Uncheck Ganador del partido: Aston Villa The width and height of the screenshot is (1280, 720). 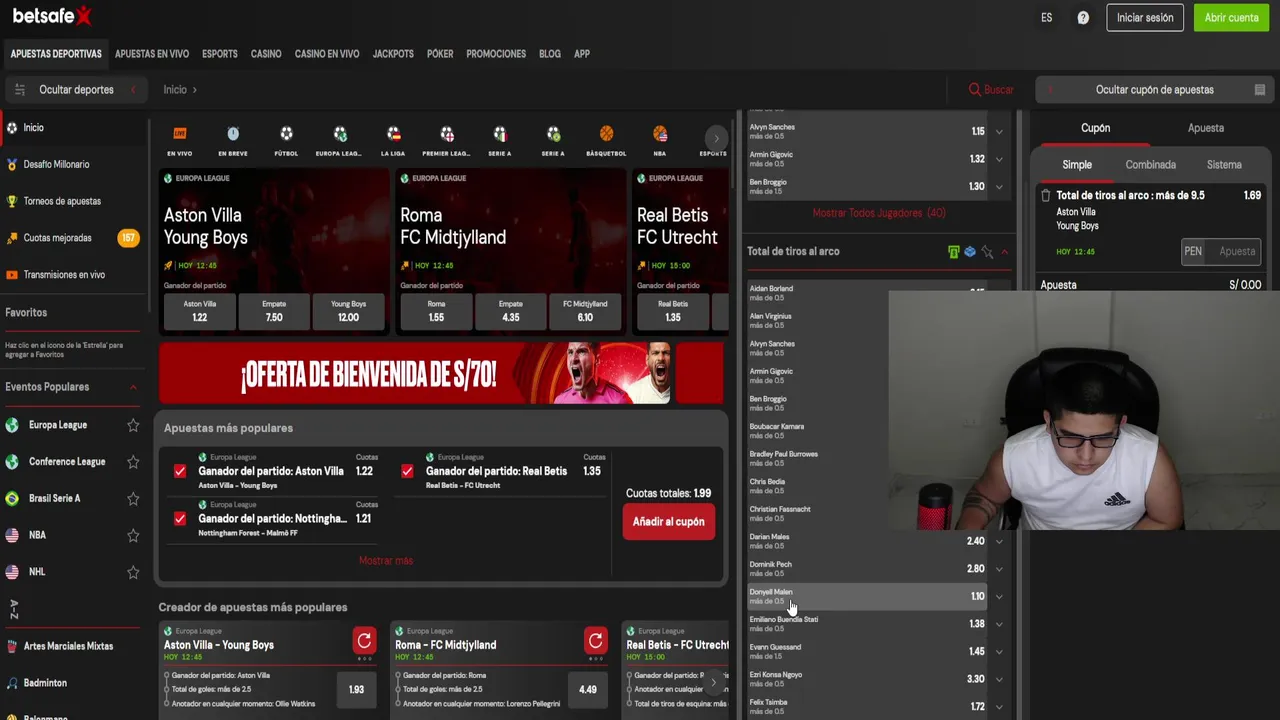click(180, 471)
